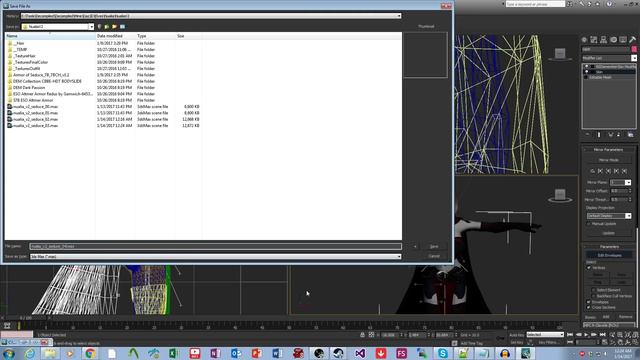
Task: Click the Play Animation control
Action: 586,335
